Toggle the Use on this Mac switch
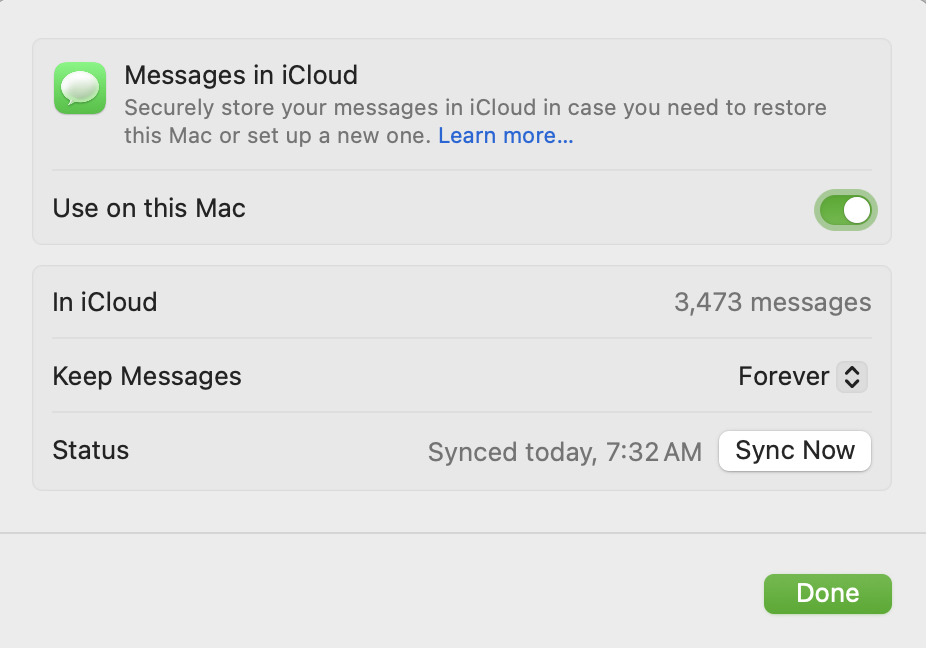Image resolution: width=926 pixels, height=648 pixels. click(x=846, y=210)
